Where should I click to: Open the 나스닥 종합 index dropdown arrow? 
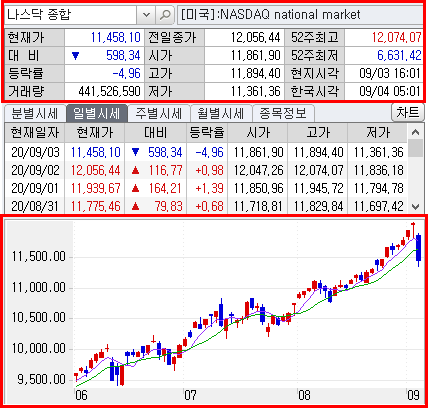(146, 15)
